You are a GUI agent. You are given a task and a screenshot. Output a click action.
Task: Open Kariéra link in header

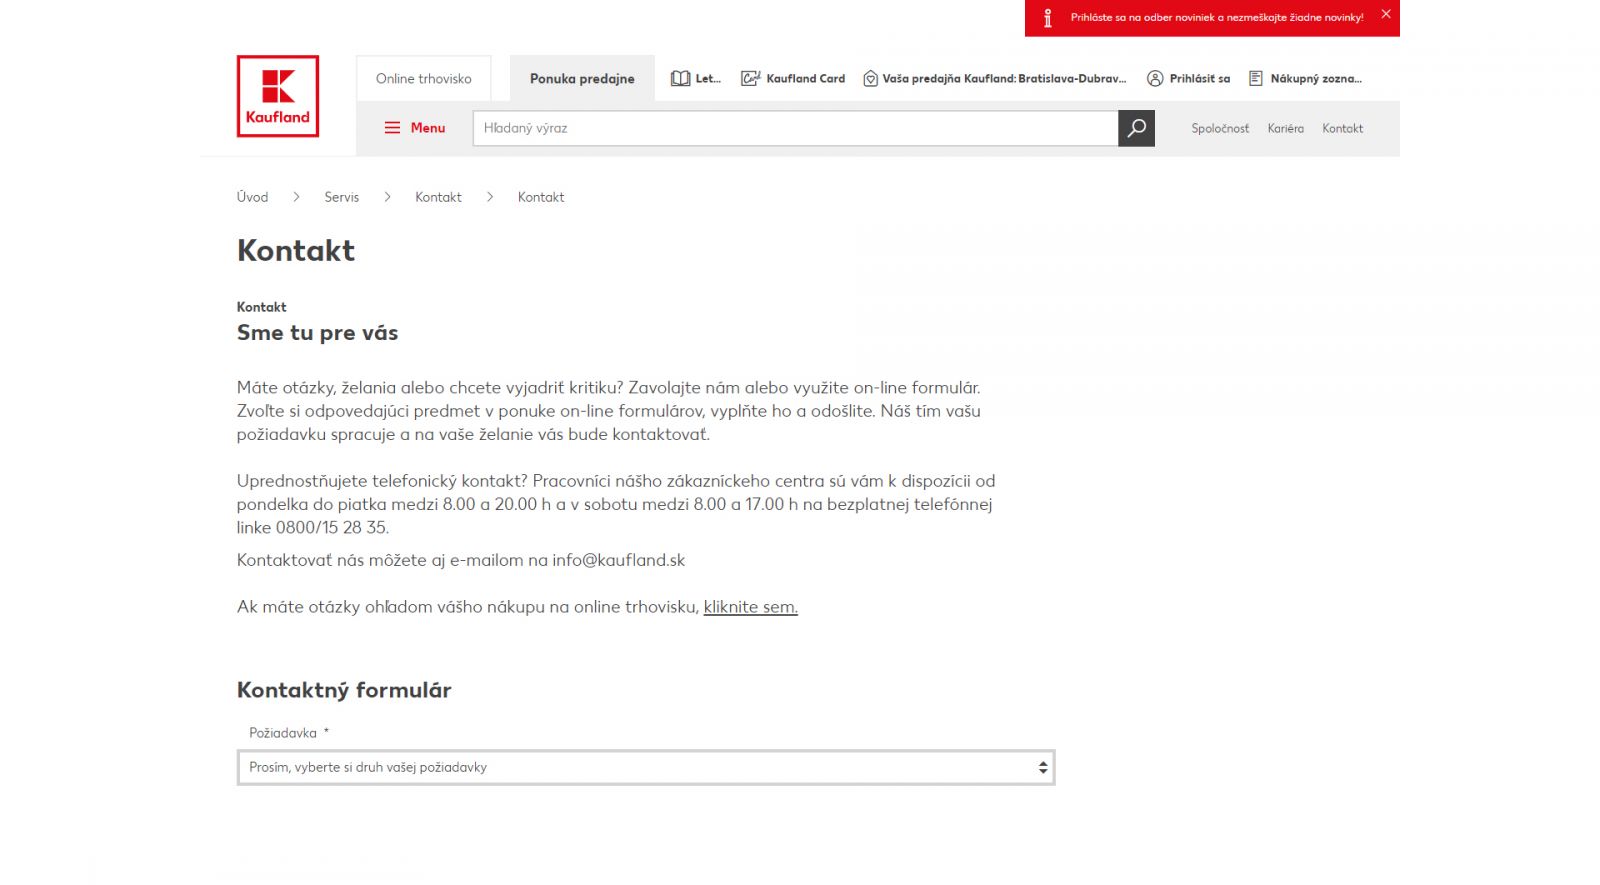pos(1285,129)
